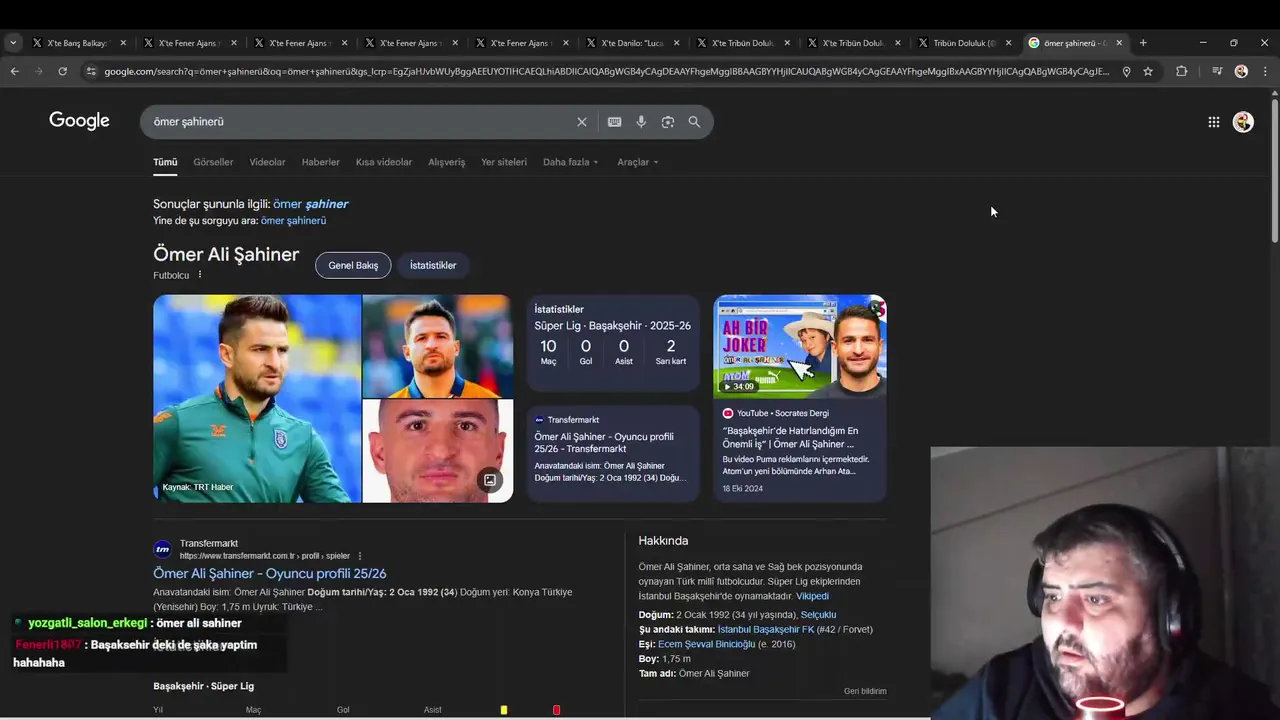Select Genel Bakış chip
Image resolution: width=1280 pixels, height=720 pixels.
353,265
